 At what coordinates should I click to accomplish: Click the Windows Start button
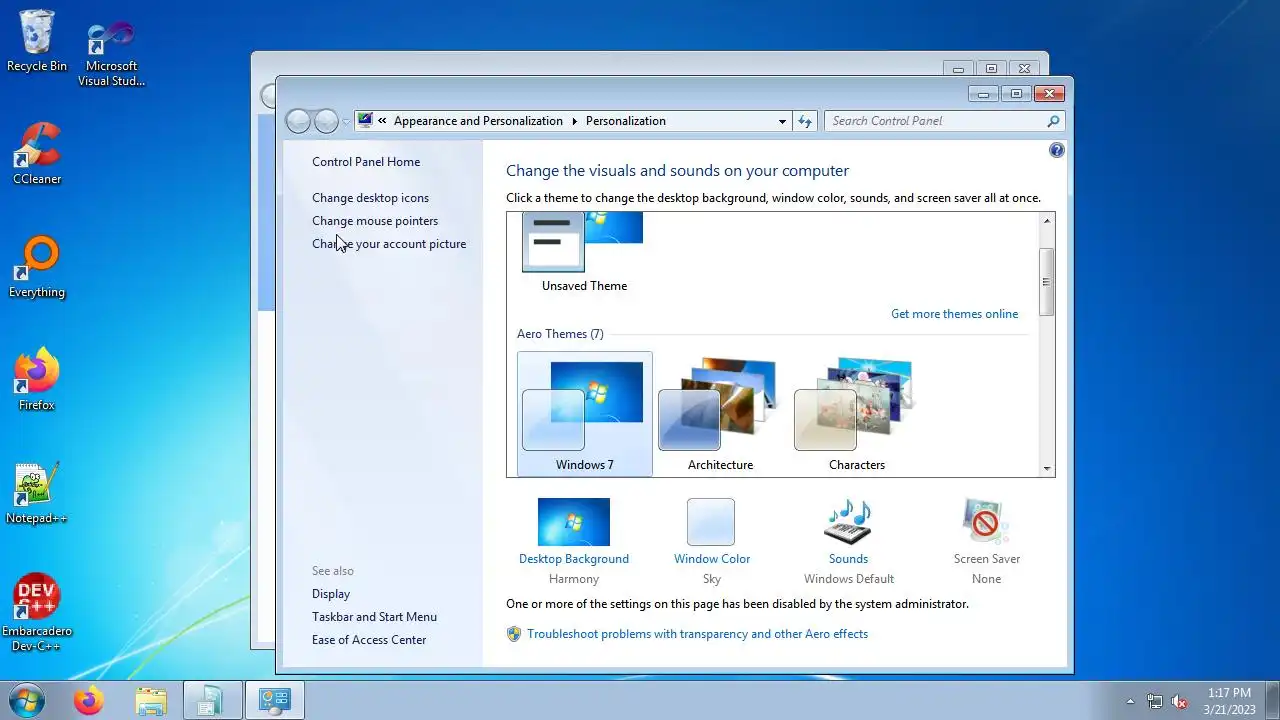[x=27, y=700]
